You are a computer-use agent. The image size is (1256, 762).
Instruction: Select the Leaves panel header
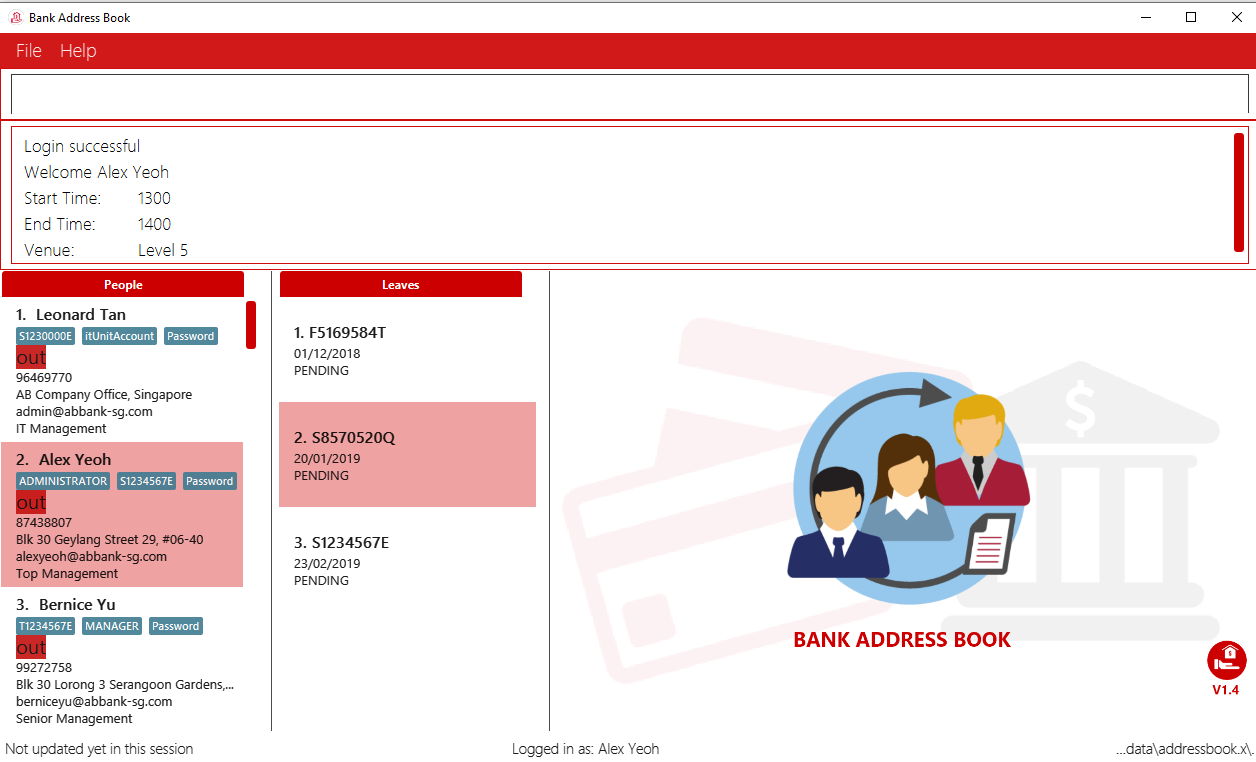coord(401,285)
